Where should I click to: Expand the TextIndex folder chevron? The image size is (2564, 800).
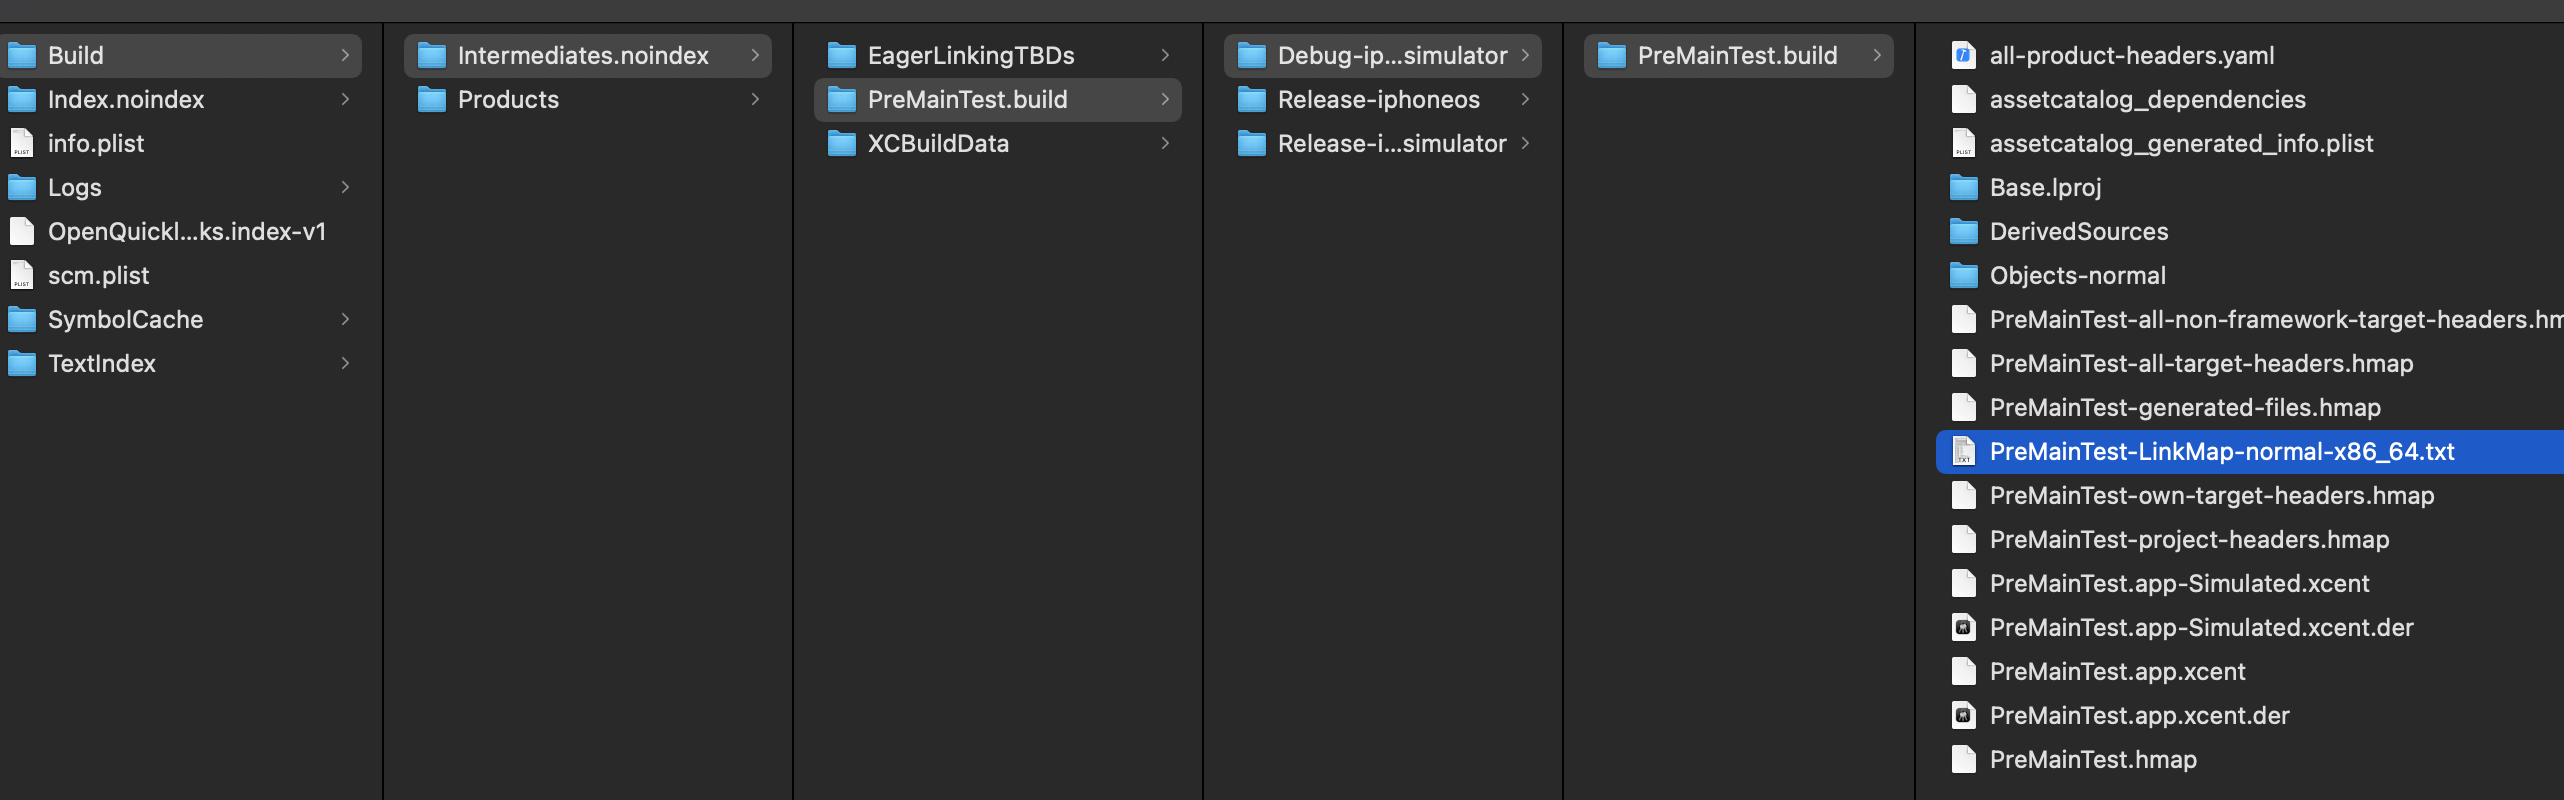pos(345,363)
